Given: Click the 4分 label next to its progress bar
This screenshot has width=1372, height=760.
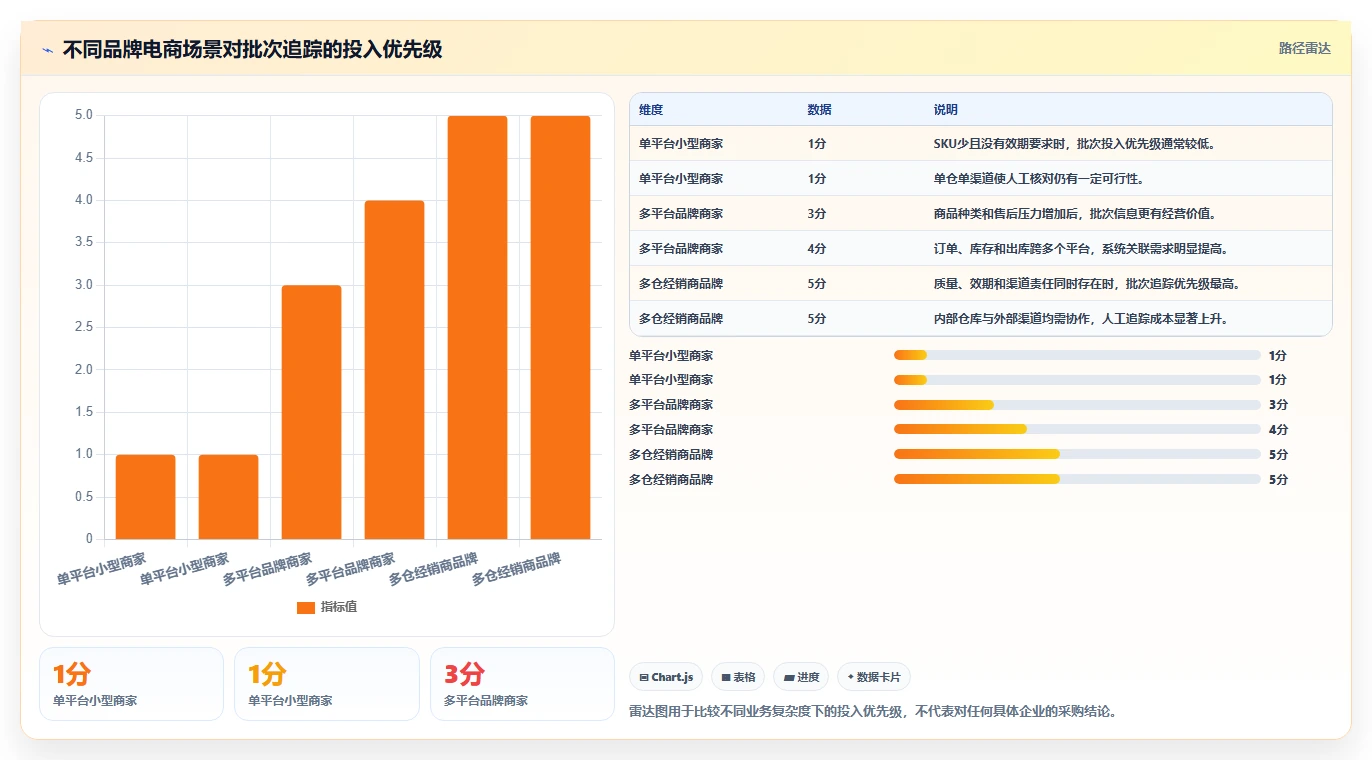Looking at the screenshot, I should [x=1278, y=430].
